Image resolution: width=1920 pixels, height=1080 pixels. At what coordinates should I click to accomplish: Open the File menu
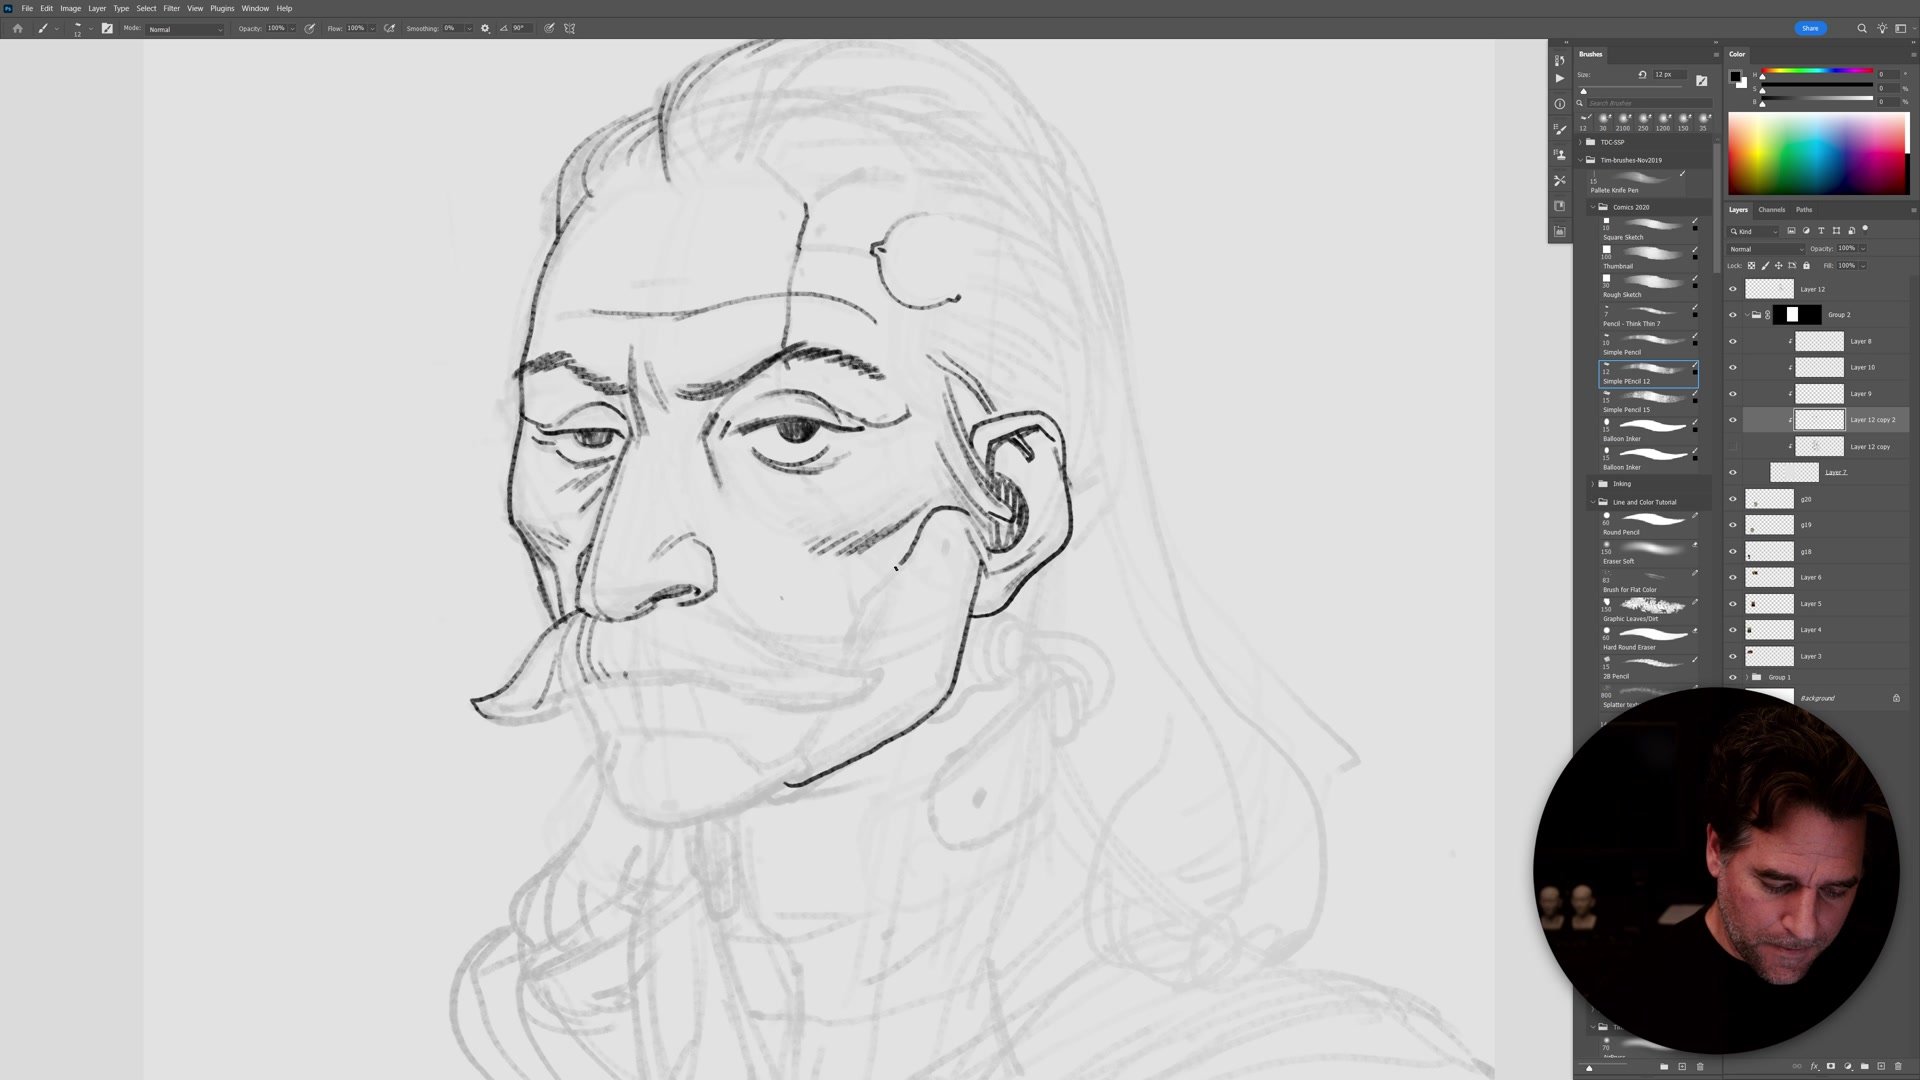tap(27, 8)
